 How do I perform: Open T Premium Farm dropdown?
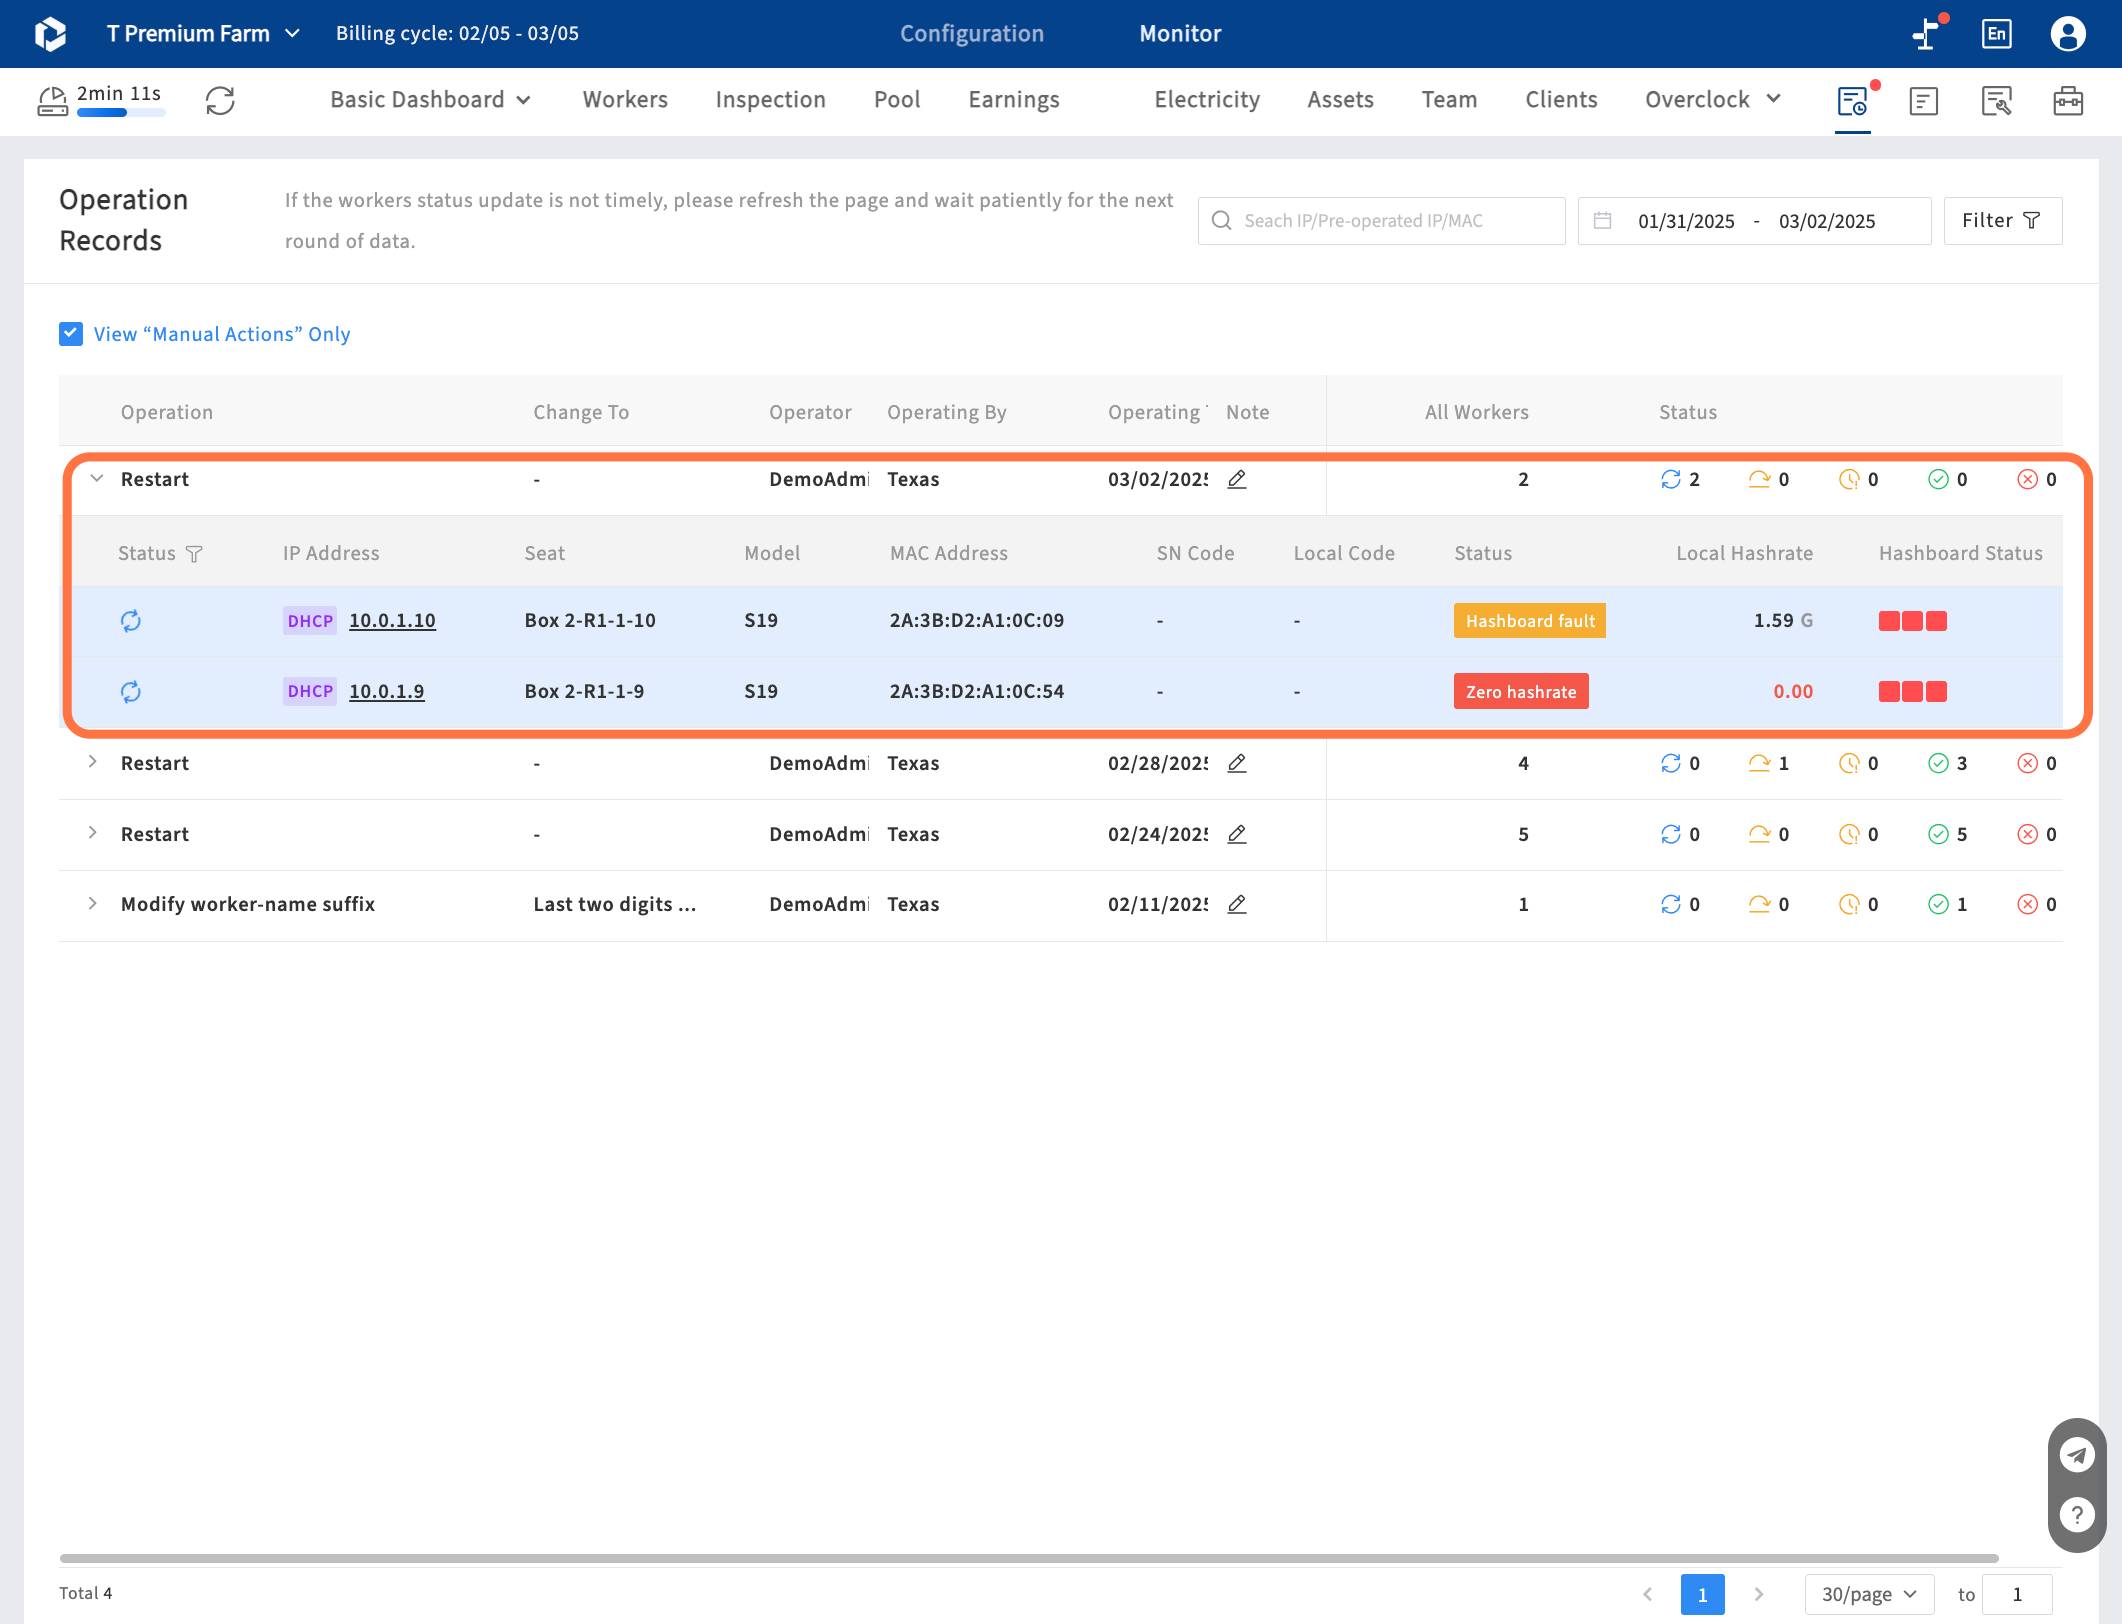203,34
